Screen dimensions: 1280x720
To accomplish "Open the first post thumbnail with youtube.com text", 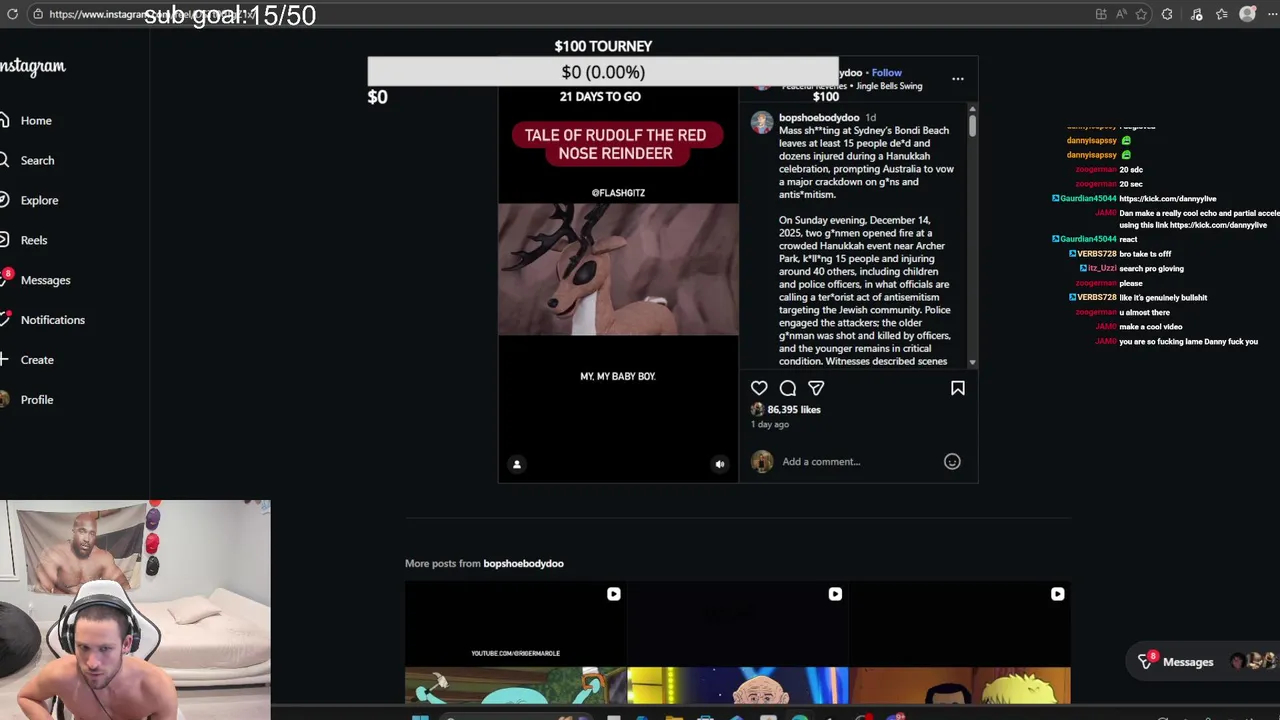I will (x=515, y=643).
